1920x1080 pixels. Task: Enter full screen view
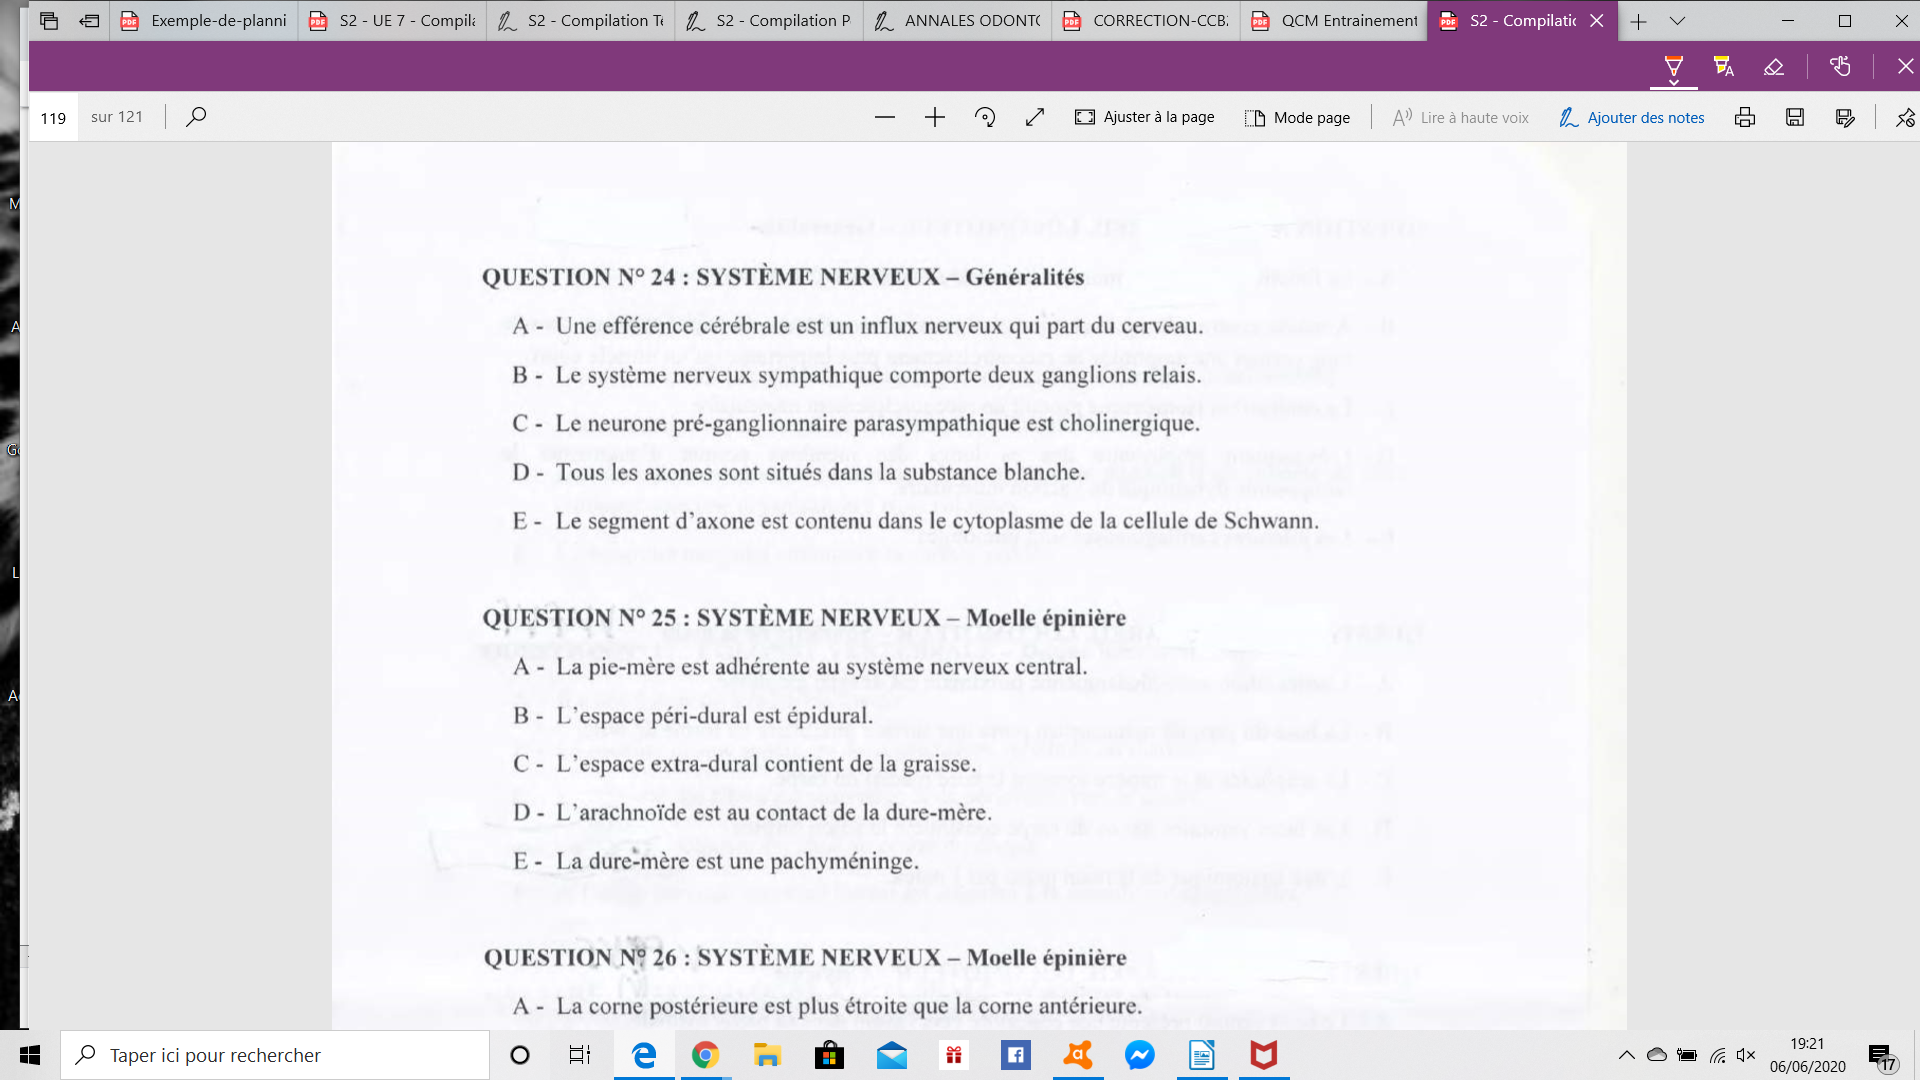coord(1035,117)
